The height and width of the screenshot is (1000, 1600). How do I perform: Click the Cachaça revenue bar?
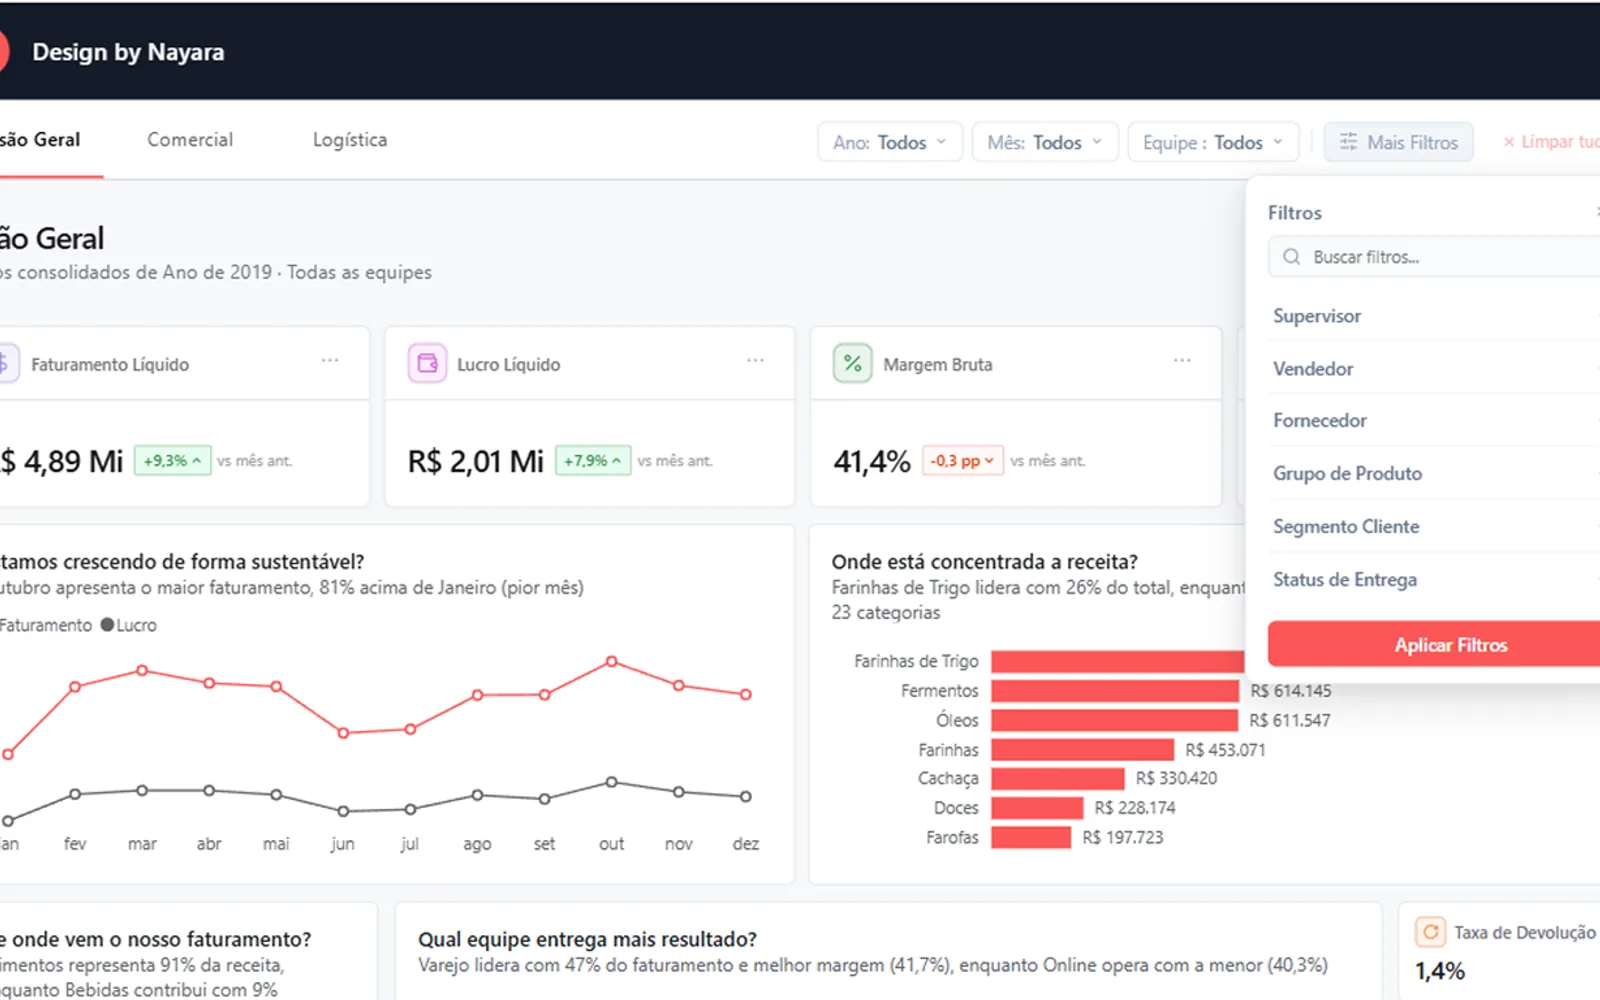tap(1058, 778)
